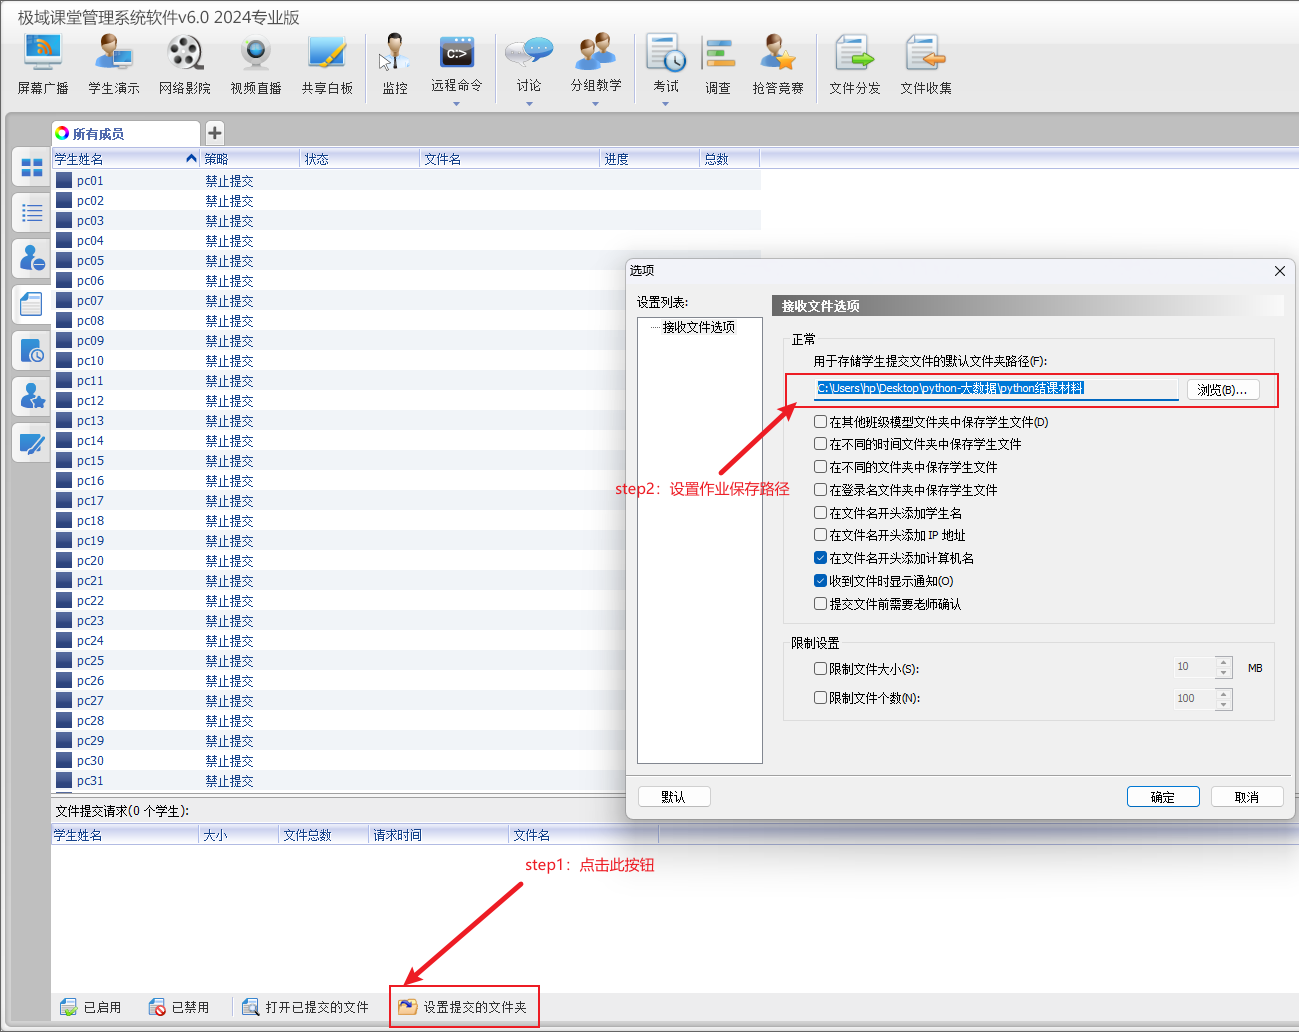The width and height of the screenshot is (1299, 1032).
Task: Click the 浏览(B)... browse button
Action: click(1222, 390)
